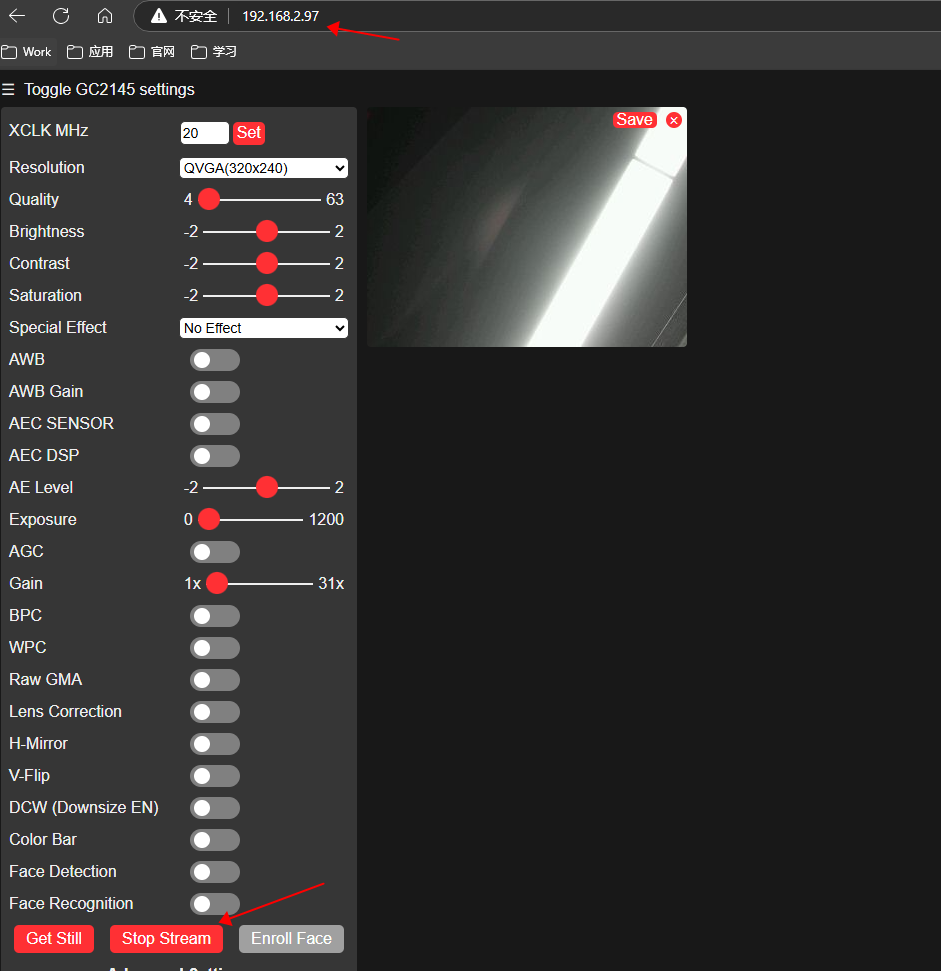
Task: Click the not-secure warning icon
Action: [x=159, y=16]
